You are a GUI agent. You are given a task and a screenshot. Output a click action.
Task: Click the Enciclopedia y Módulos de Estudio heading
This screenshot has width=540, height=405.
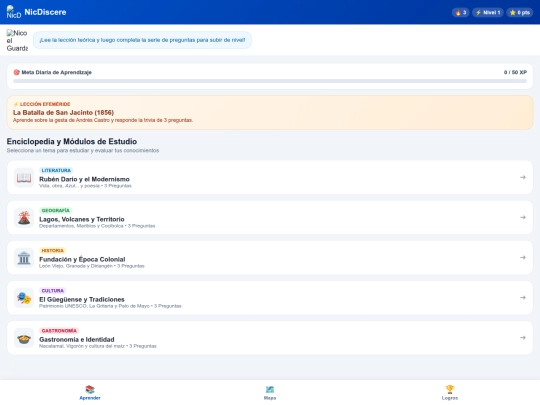[x=72, y=142]
